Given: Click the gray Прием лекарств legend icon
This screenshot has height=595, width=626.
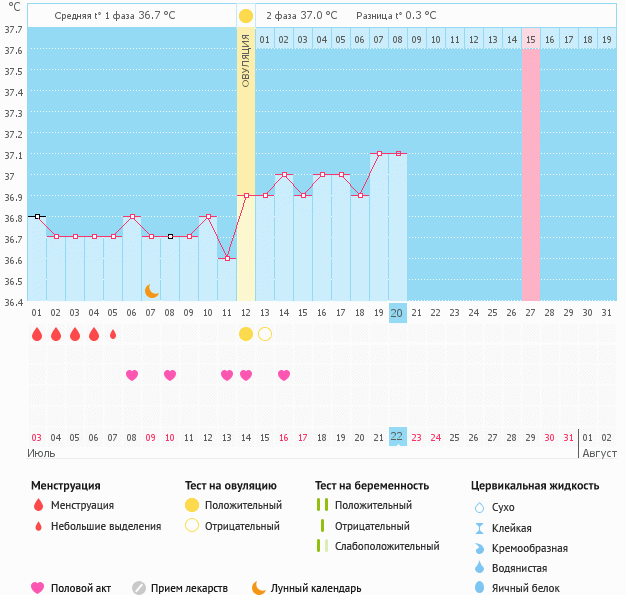Looking at the screenshot, I should tap(139, 588).
